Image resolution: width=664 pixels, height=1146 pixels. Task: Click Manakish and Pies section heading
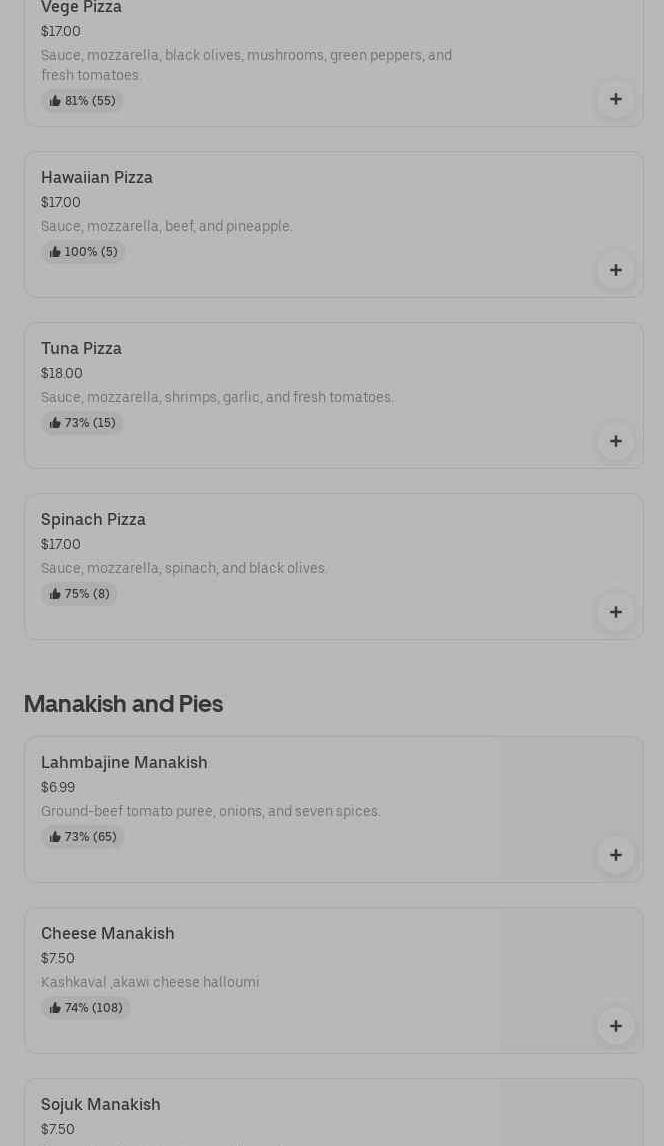[x=123, y=704]
